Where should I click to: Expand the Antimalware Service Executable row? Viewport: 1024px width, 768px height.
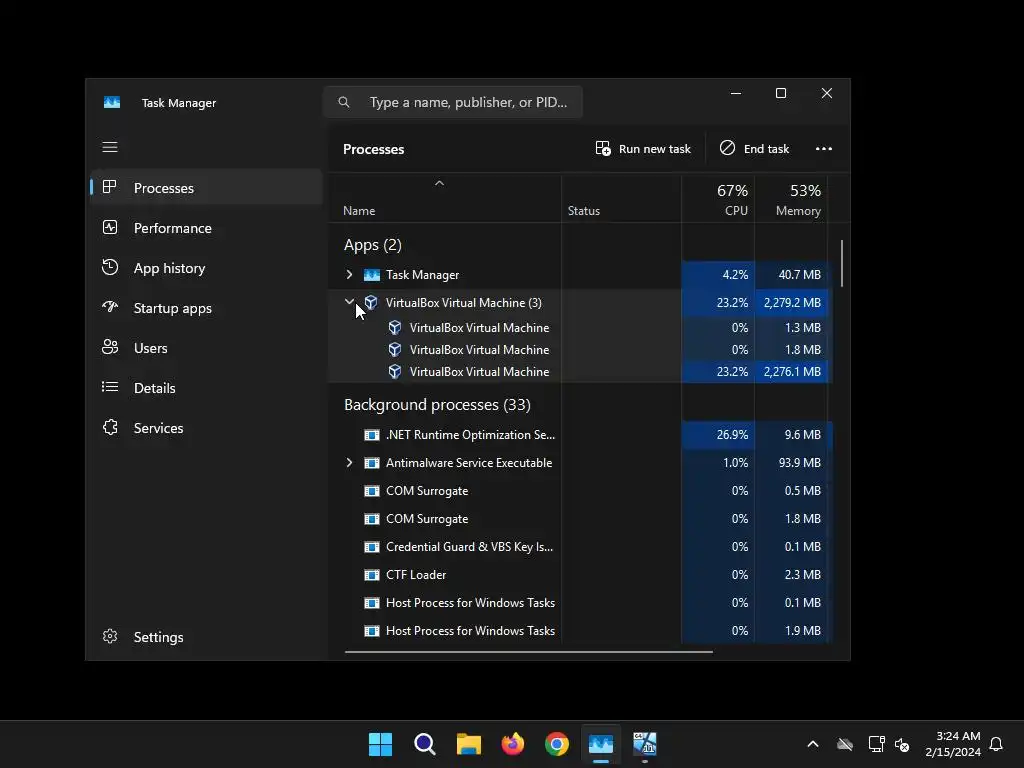[x=349, y=462]
